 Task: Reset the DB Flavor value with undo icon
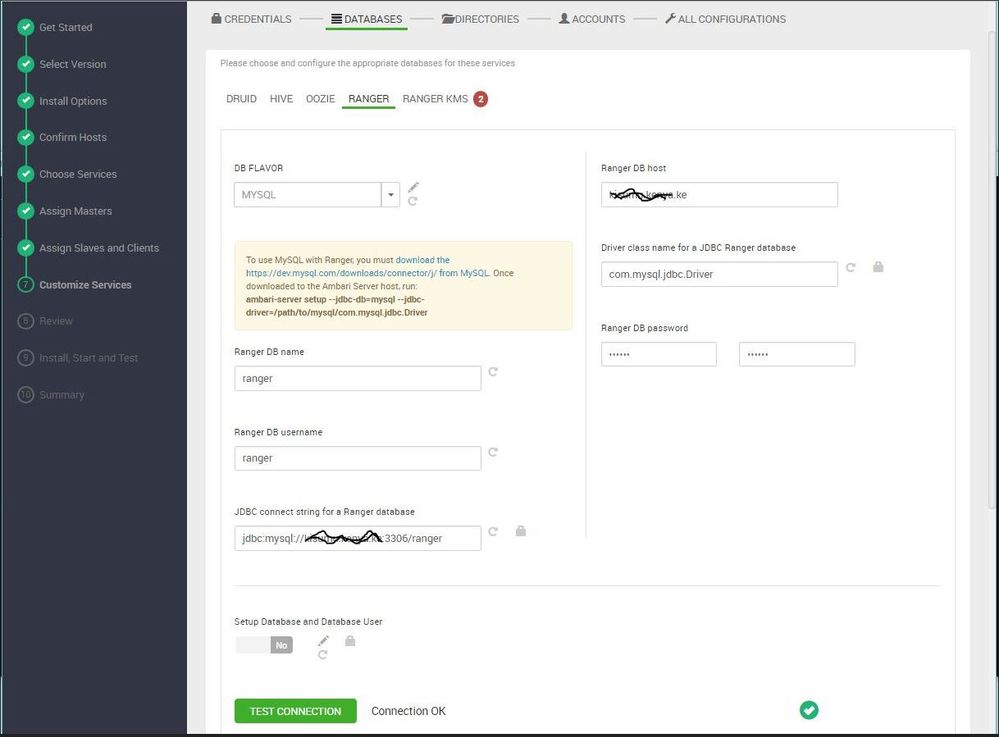pyautogui.click(x=412, y=201)
